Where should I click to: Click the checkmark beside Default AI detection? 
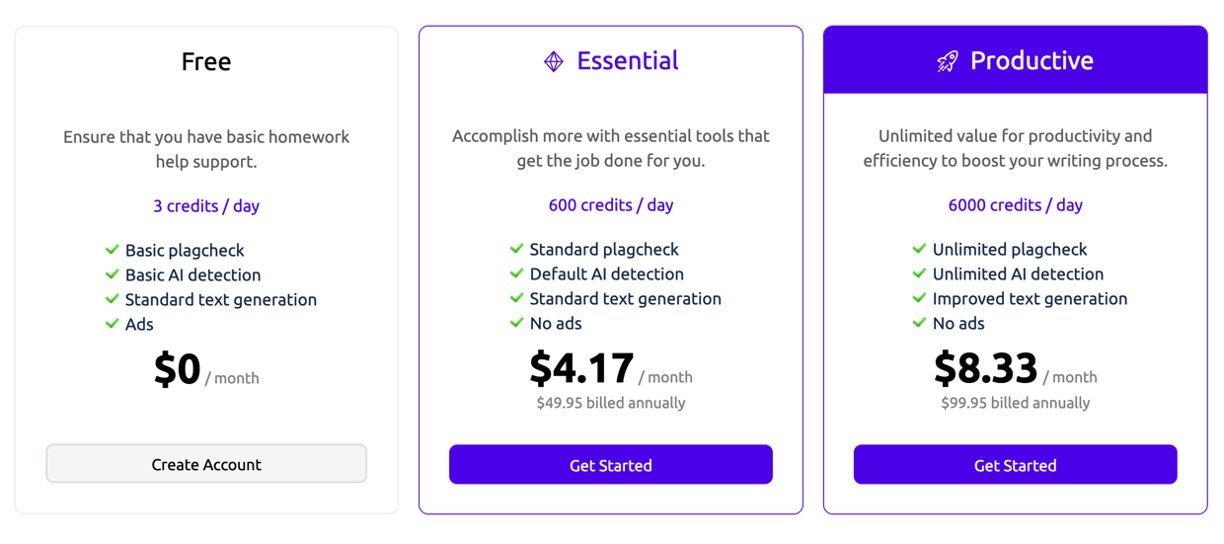[x=517, y=274]
